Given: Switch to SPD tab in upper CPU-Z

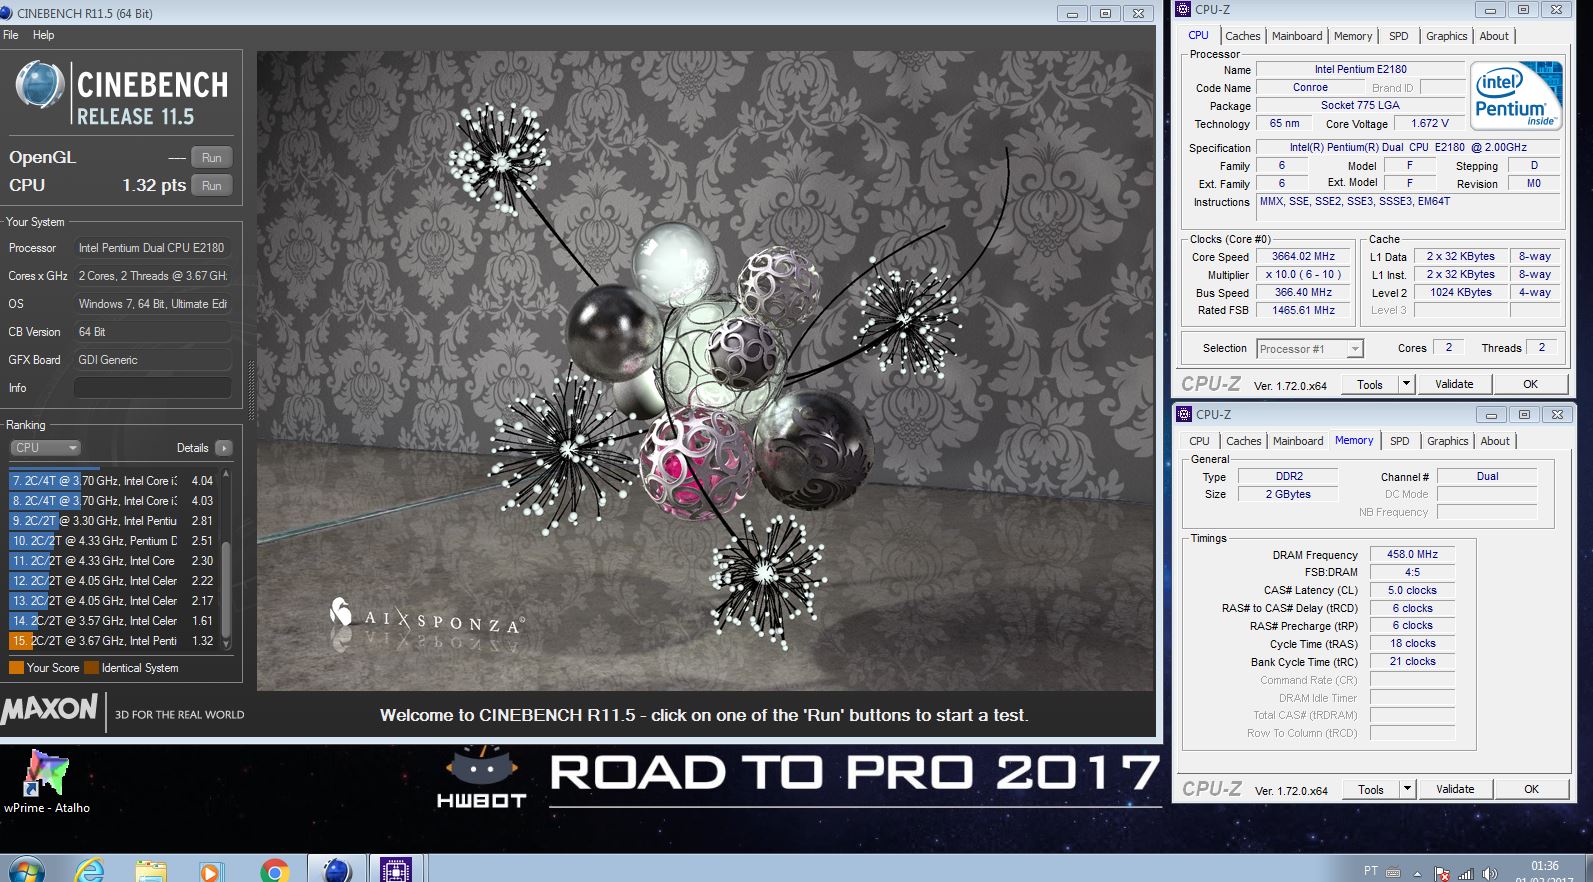Looking at the screenshot, I should 1399,36.
